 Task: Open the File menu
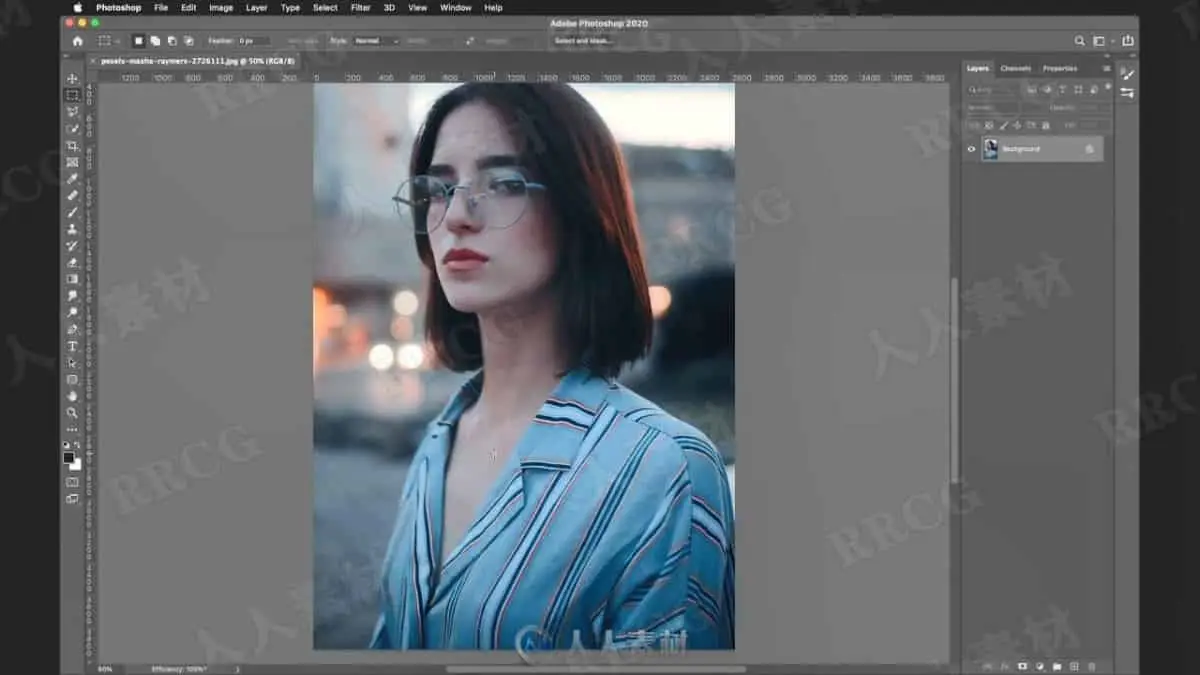click(x=160, y=7)
